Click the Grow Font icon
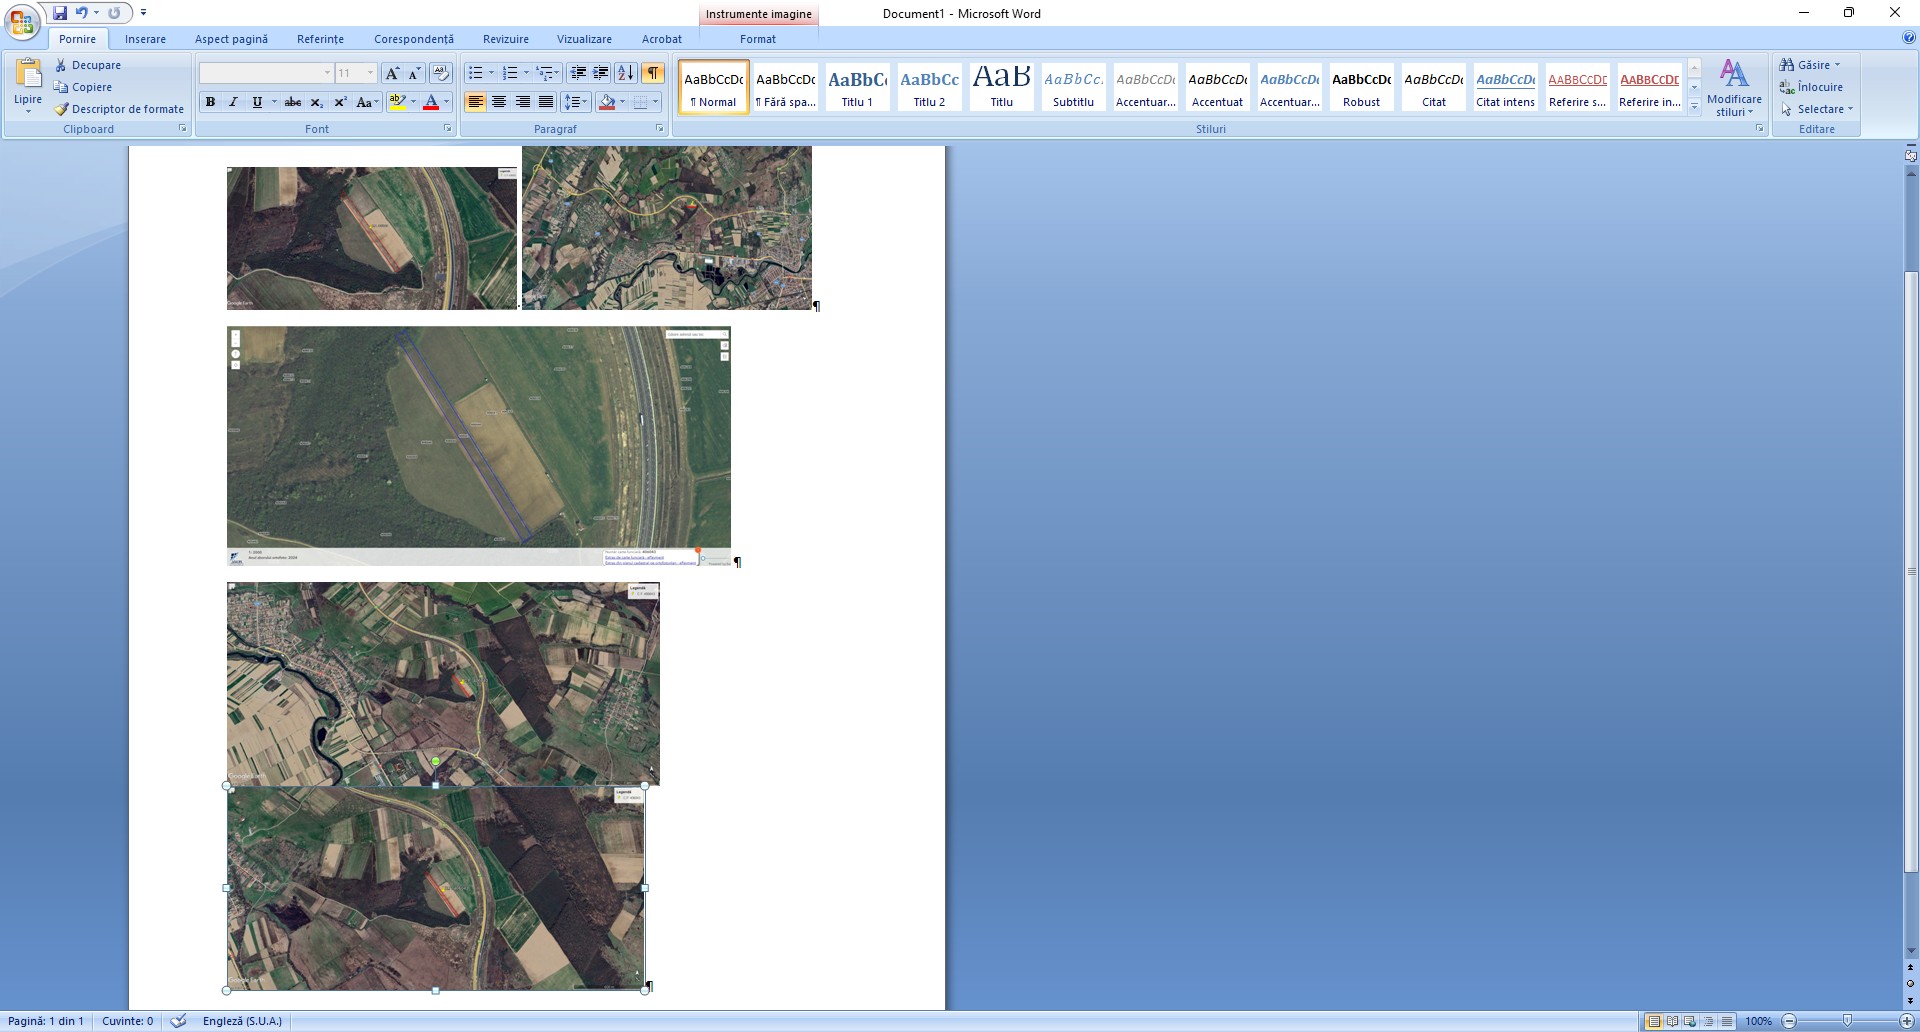The height and width of the screenshot is (1032, 1920). tap(392, 73)
